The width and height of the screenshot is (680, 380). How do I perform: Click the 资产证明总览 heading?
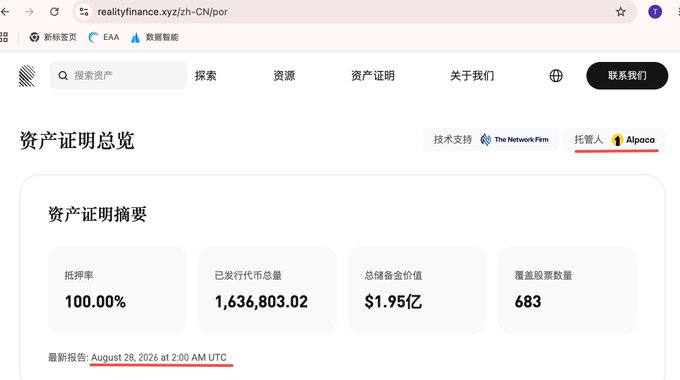[x=77, y=141]
